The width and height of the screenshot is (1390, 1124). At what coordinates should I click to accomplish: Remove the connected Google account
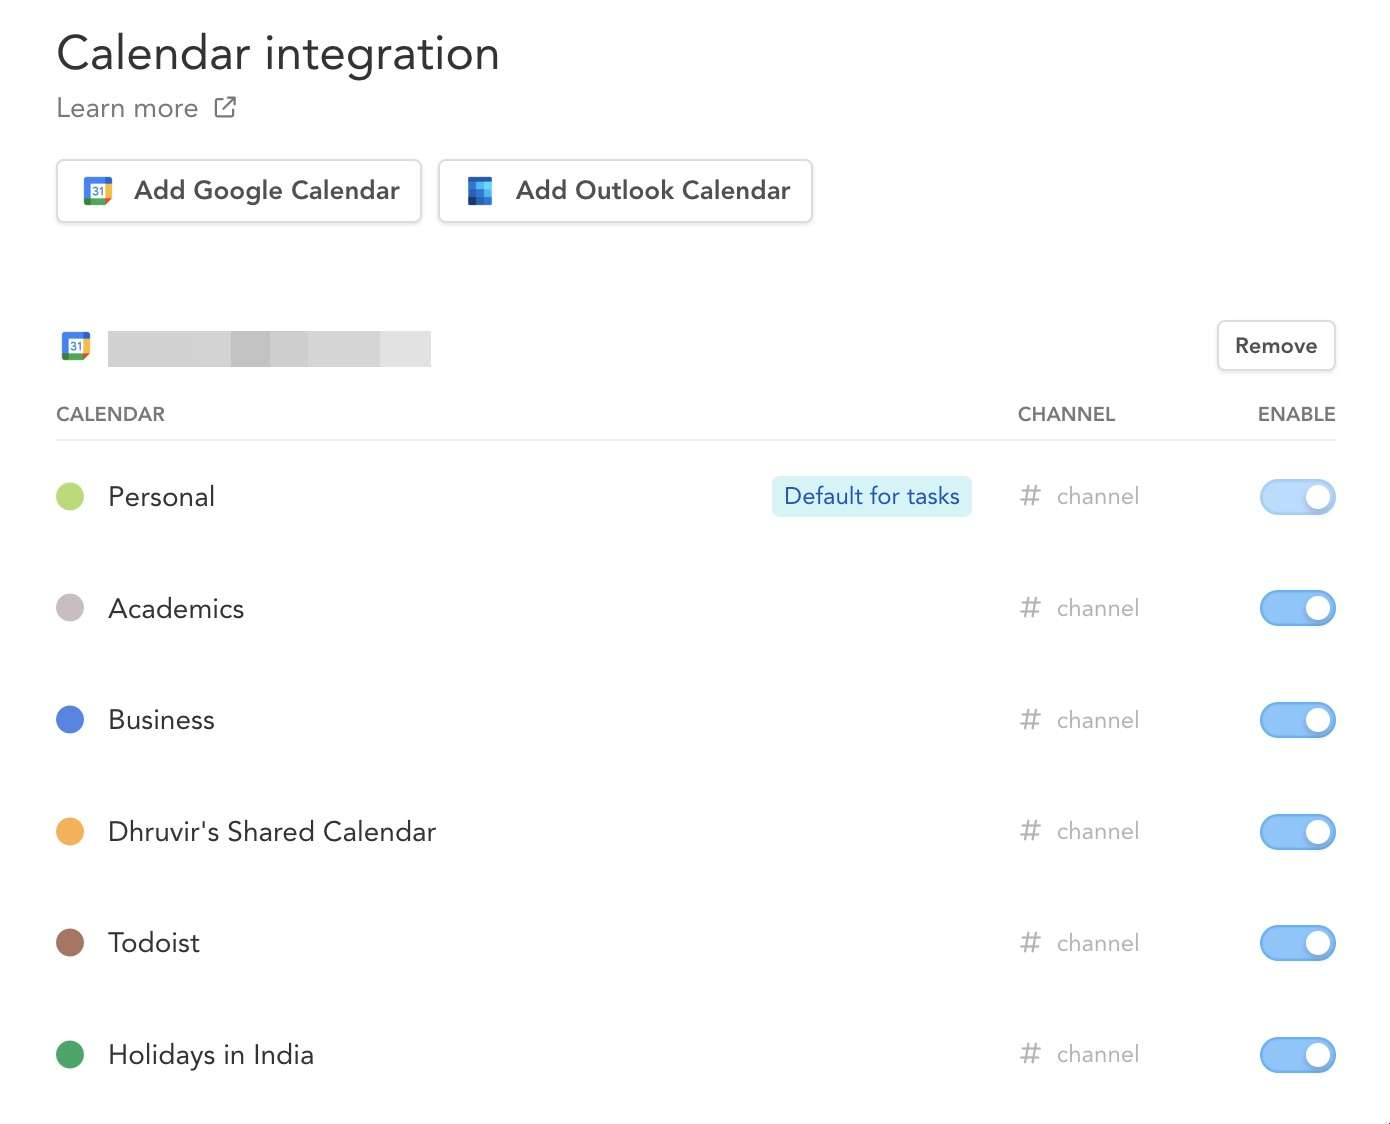click(x=1276, y=346)
